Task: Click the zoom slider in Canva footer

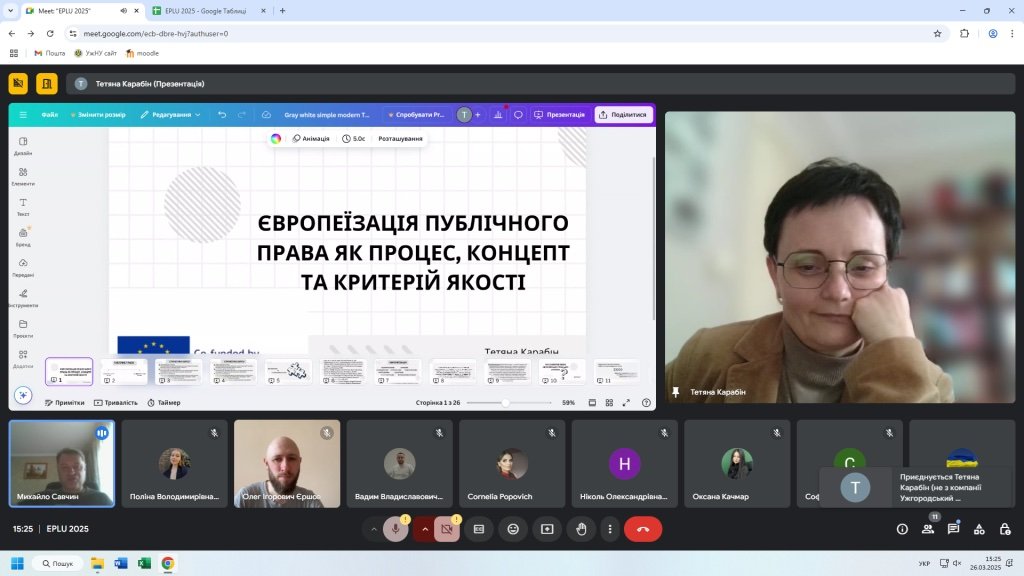Action: click(x=505, y=403)
